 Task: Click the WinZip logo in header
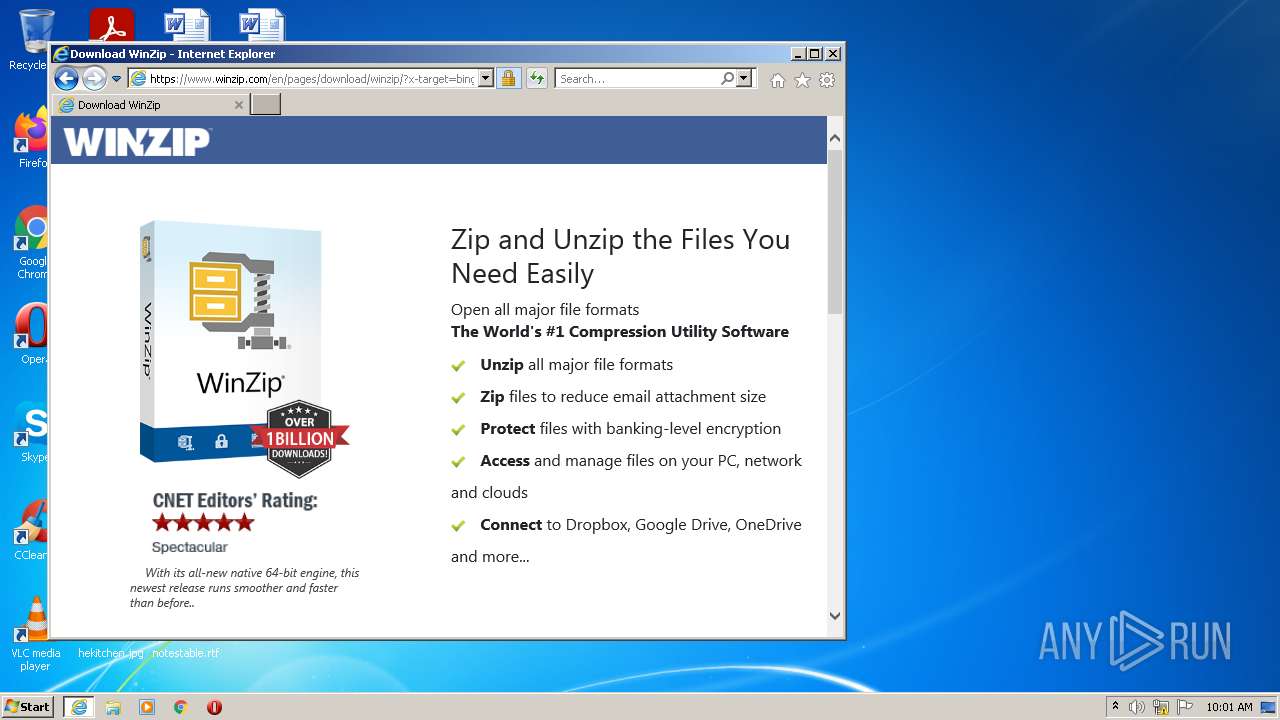pyautogui.click(x=137, y=142)
